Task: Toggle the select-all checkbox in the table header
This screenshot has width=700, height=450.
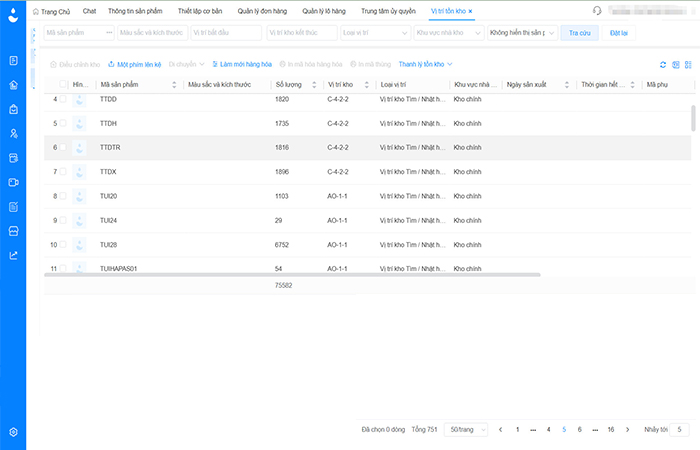Action: coord(63,85)
